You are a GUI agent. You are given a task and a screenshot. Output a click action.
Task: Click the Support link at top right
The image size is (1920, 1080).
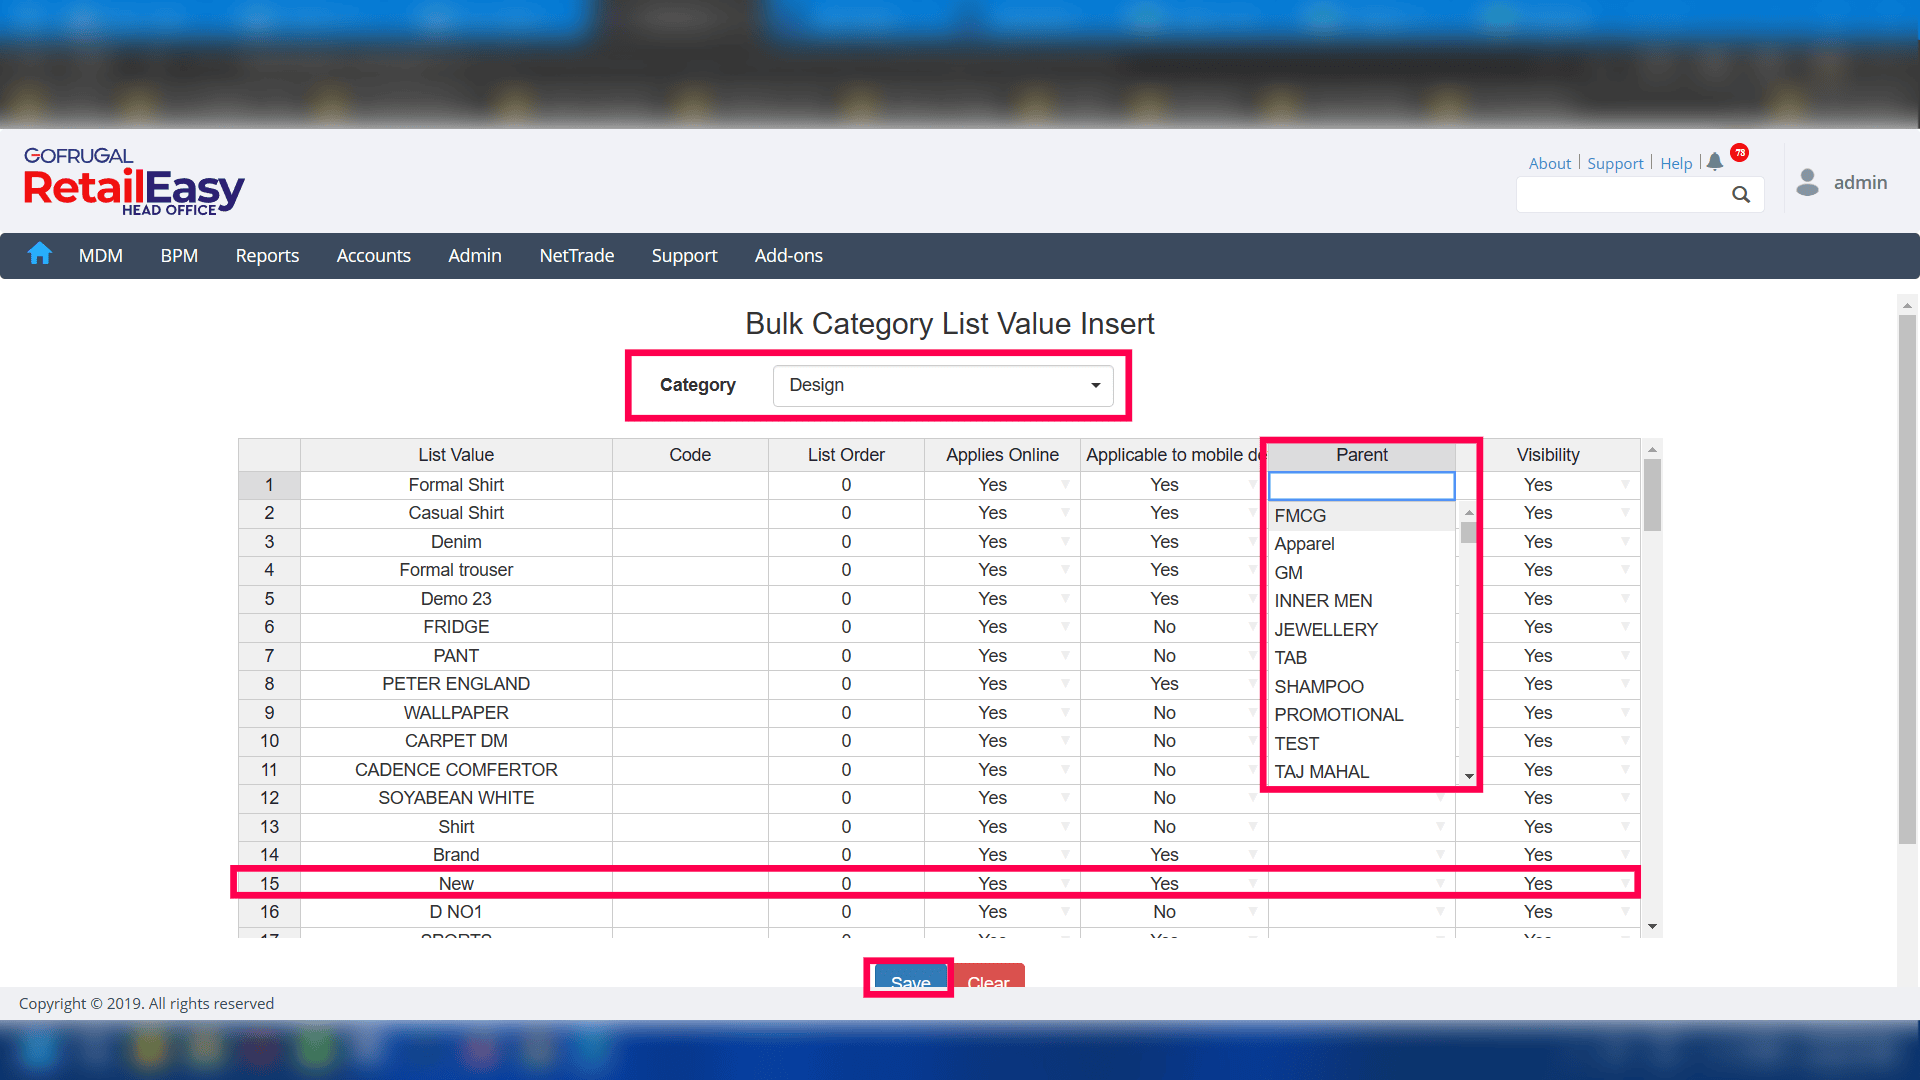pos(1615,164)
